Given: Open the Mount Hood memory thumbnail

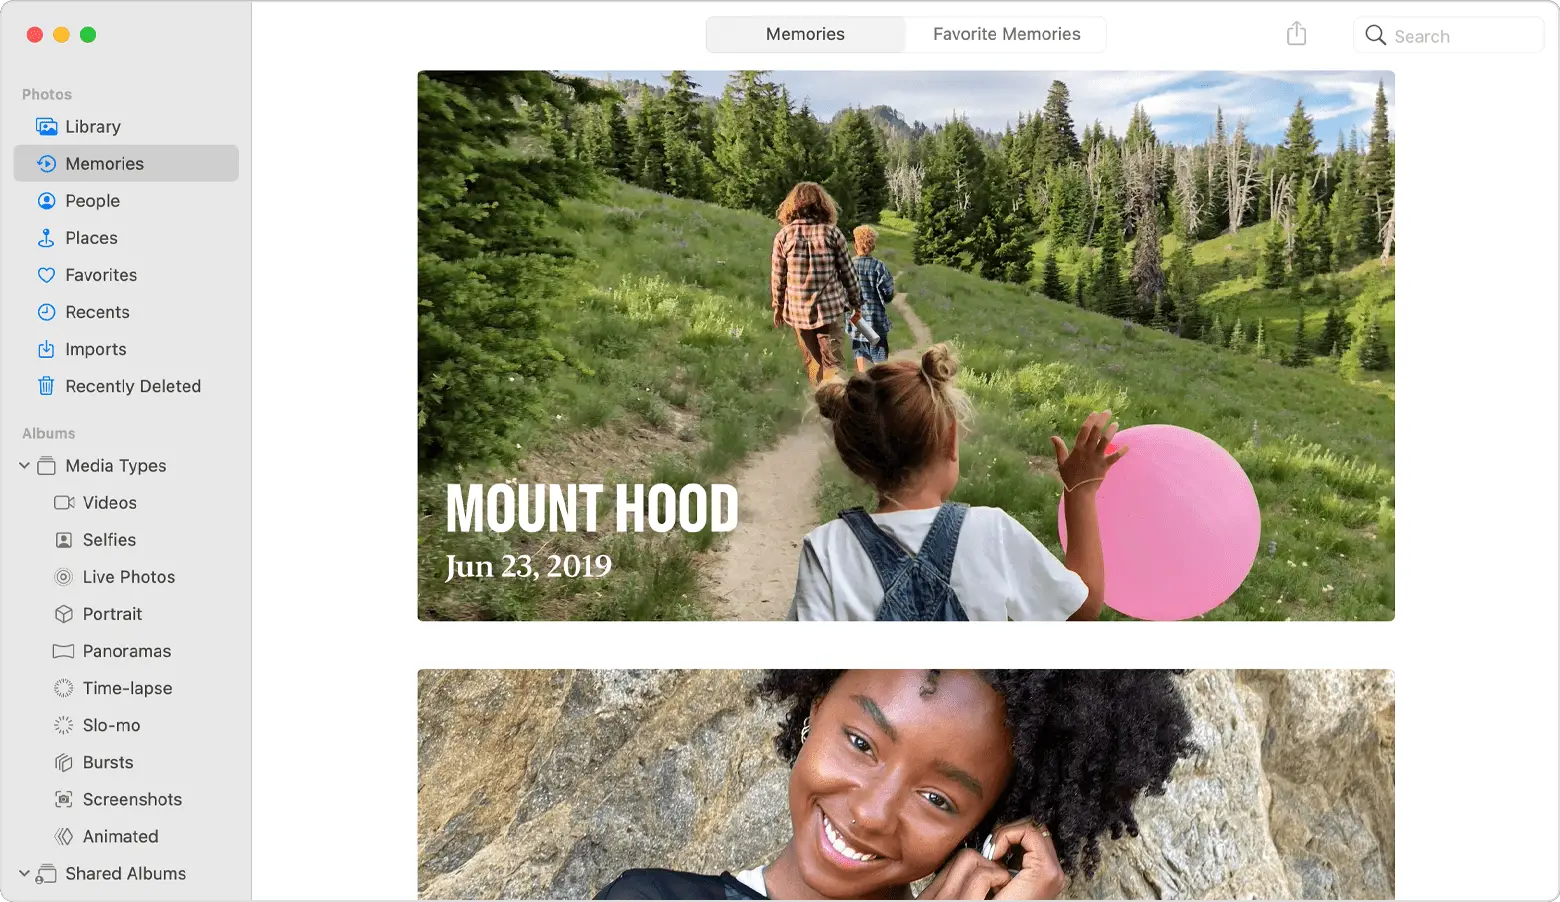Looking at the screenshot, I should [x=906, y=346].
